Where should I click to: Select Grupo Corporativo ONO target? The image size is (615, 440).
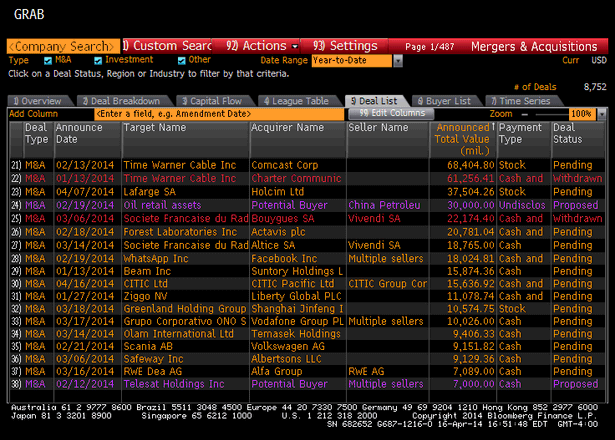185,321
